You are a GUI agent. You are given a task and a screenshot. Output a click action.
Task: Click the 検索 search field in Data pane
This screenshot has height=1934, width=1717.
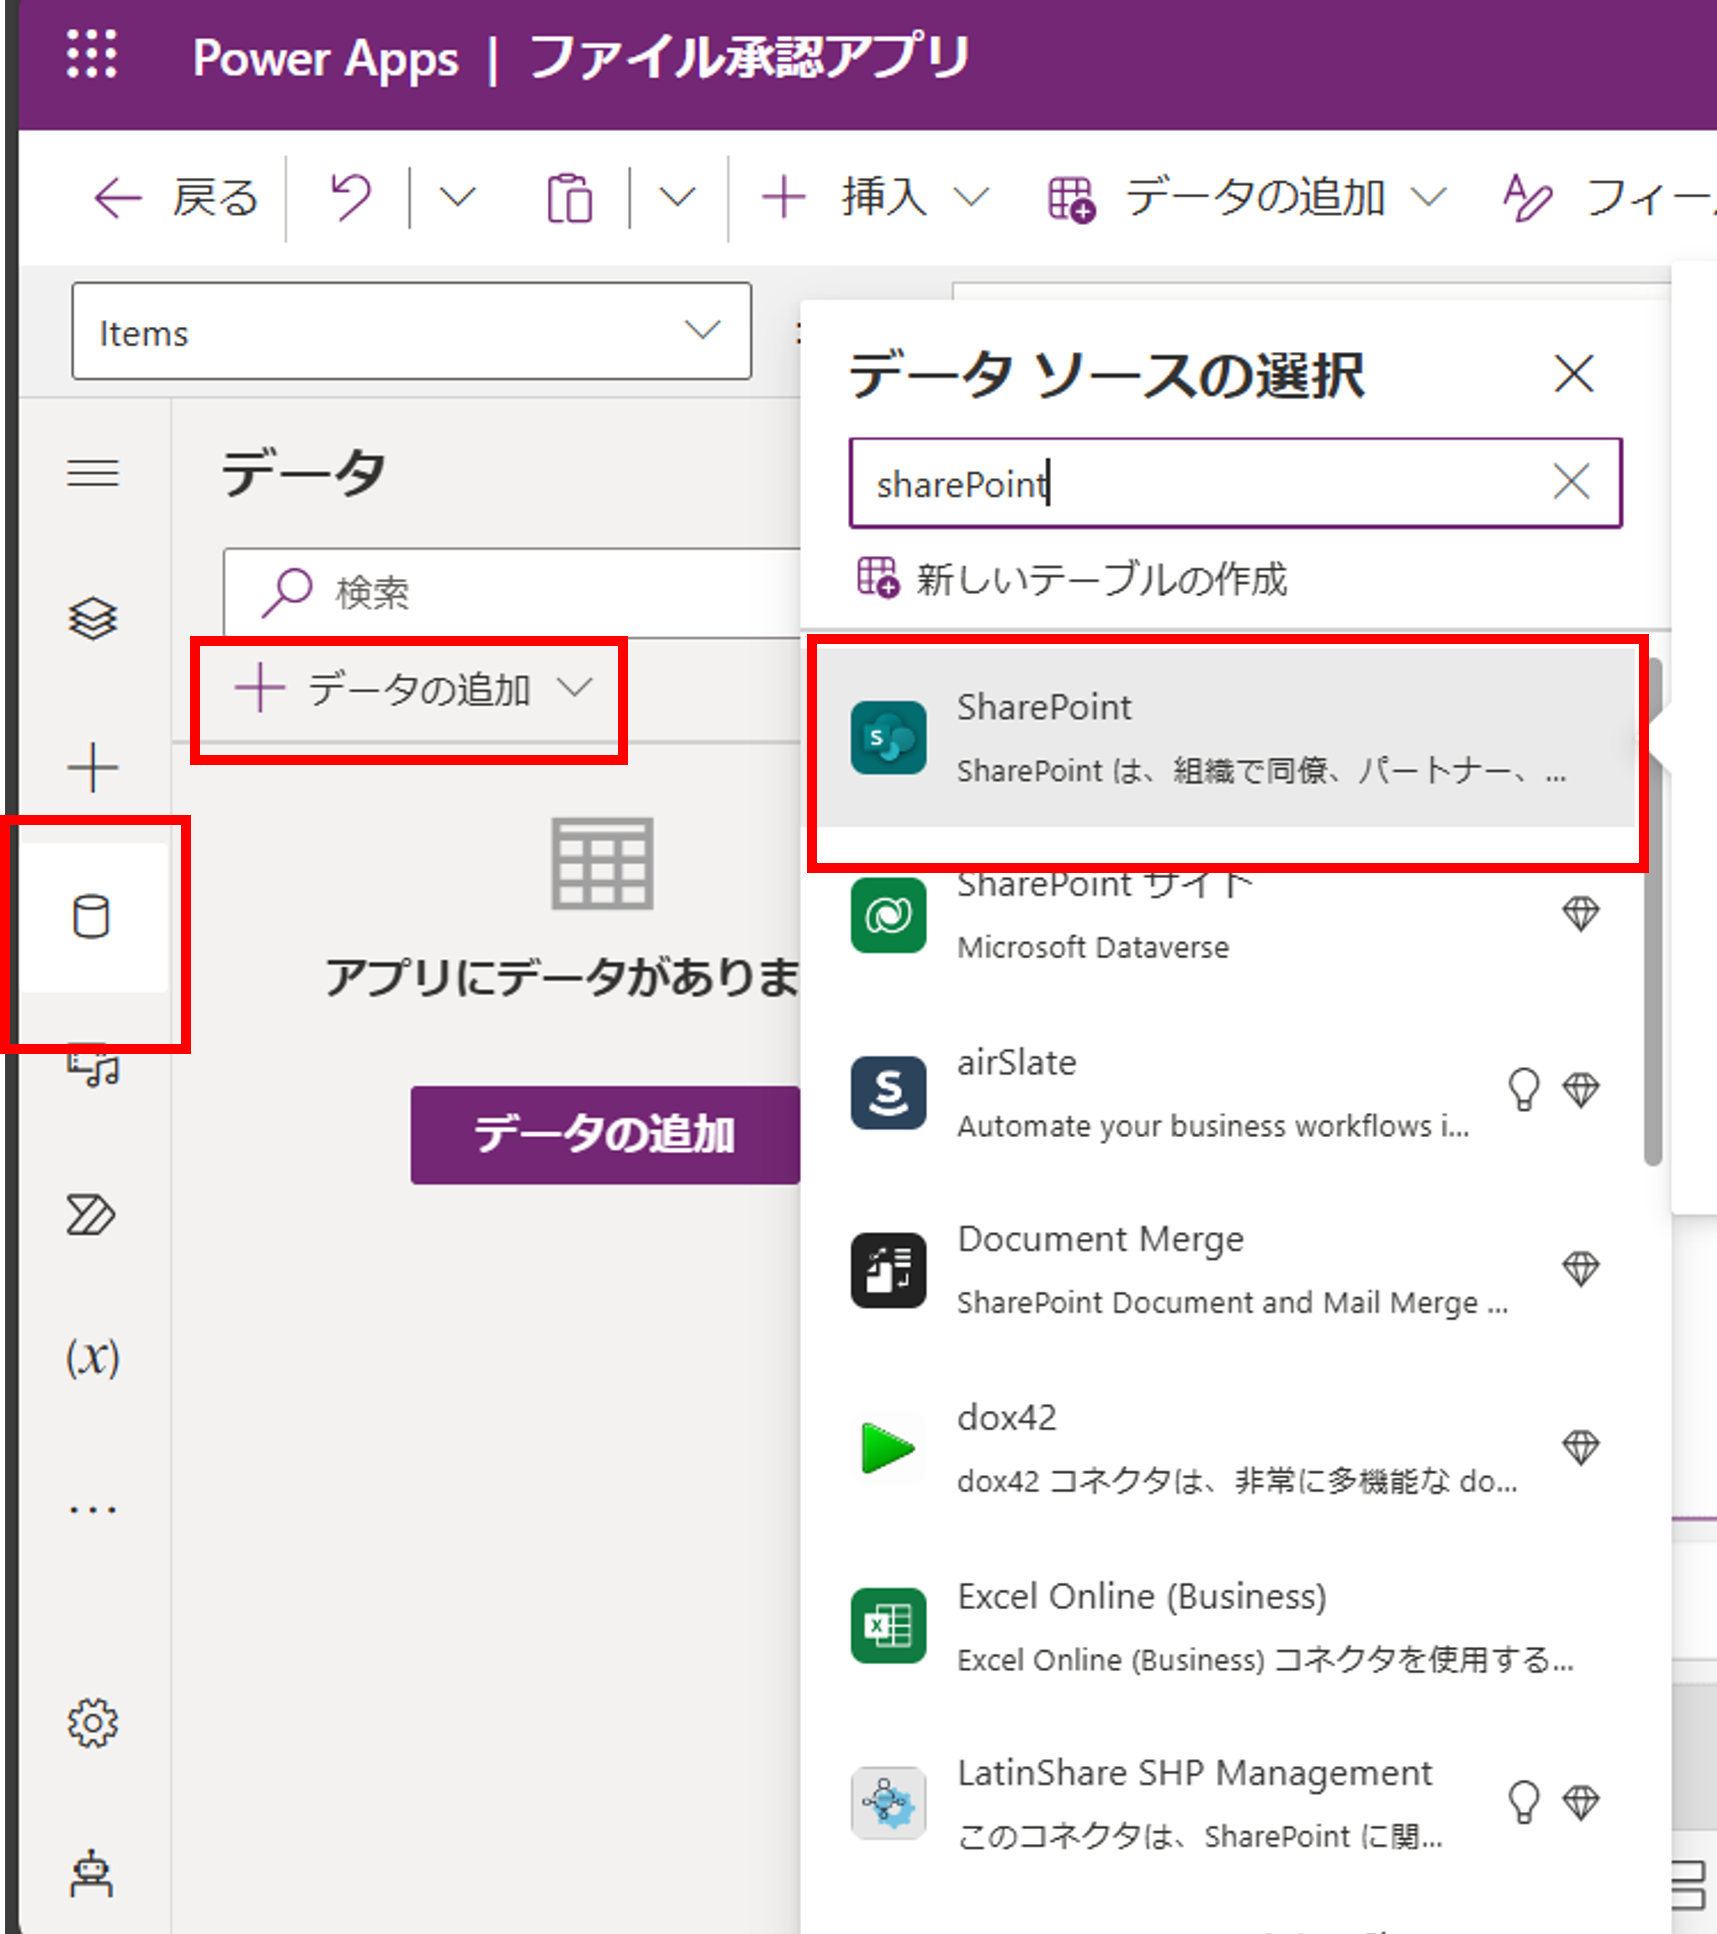[512, 593]
